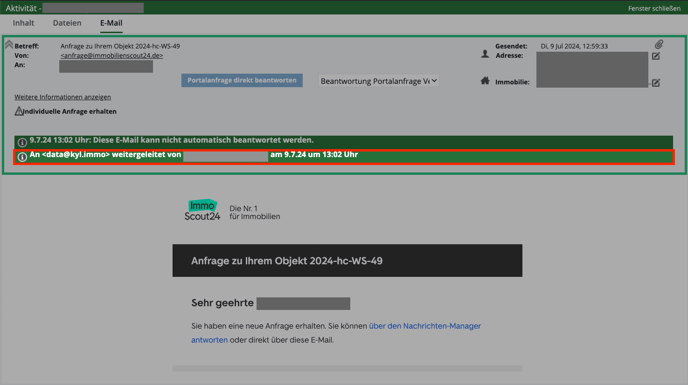
Task: Switch to the Dateien tab
Action: (x=67, y=23)
